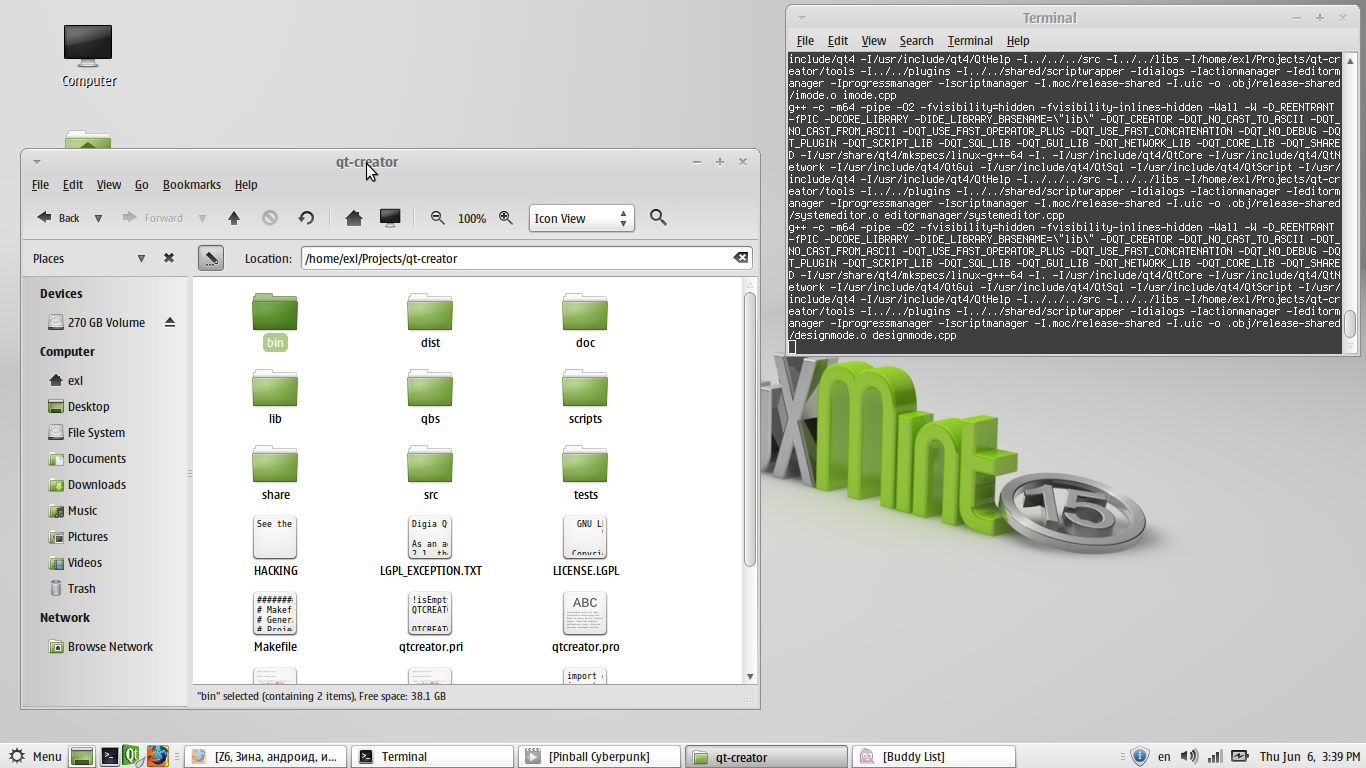Viewport: 1366px width, 768px height.
Task: Switch to Terminal taskbar window
Action: [x=432, y=757]
